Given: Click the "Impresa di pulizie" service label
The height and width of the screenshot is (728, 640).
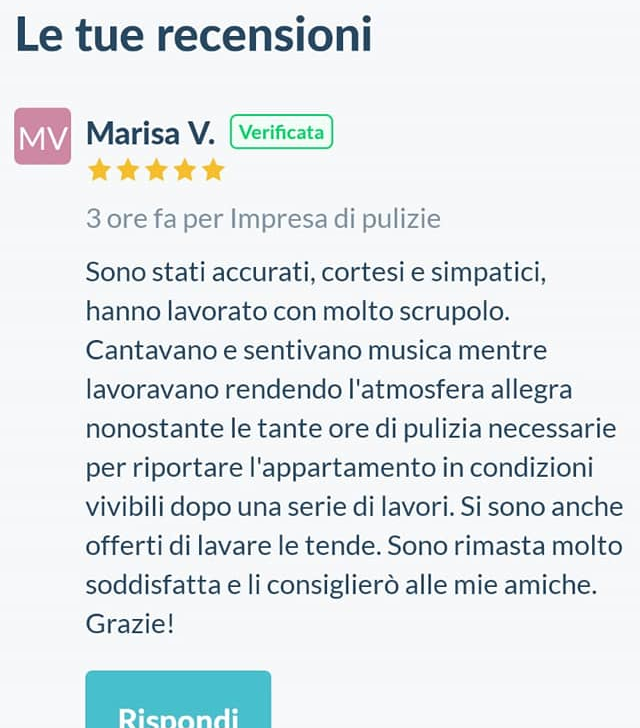Looking at the screenshot, I should (335, 219).
